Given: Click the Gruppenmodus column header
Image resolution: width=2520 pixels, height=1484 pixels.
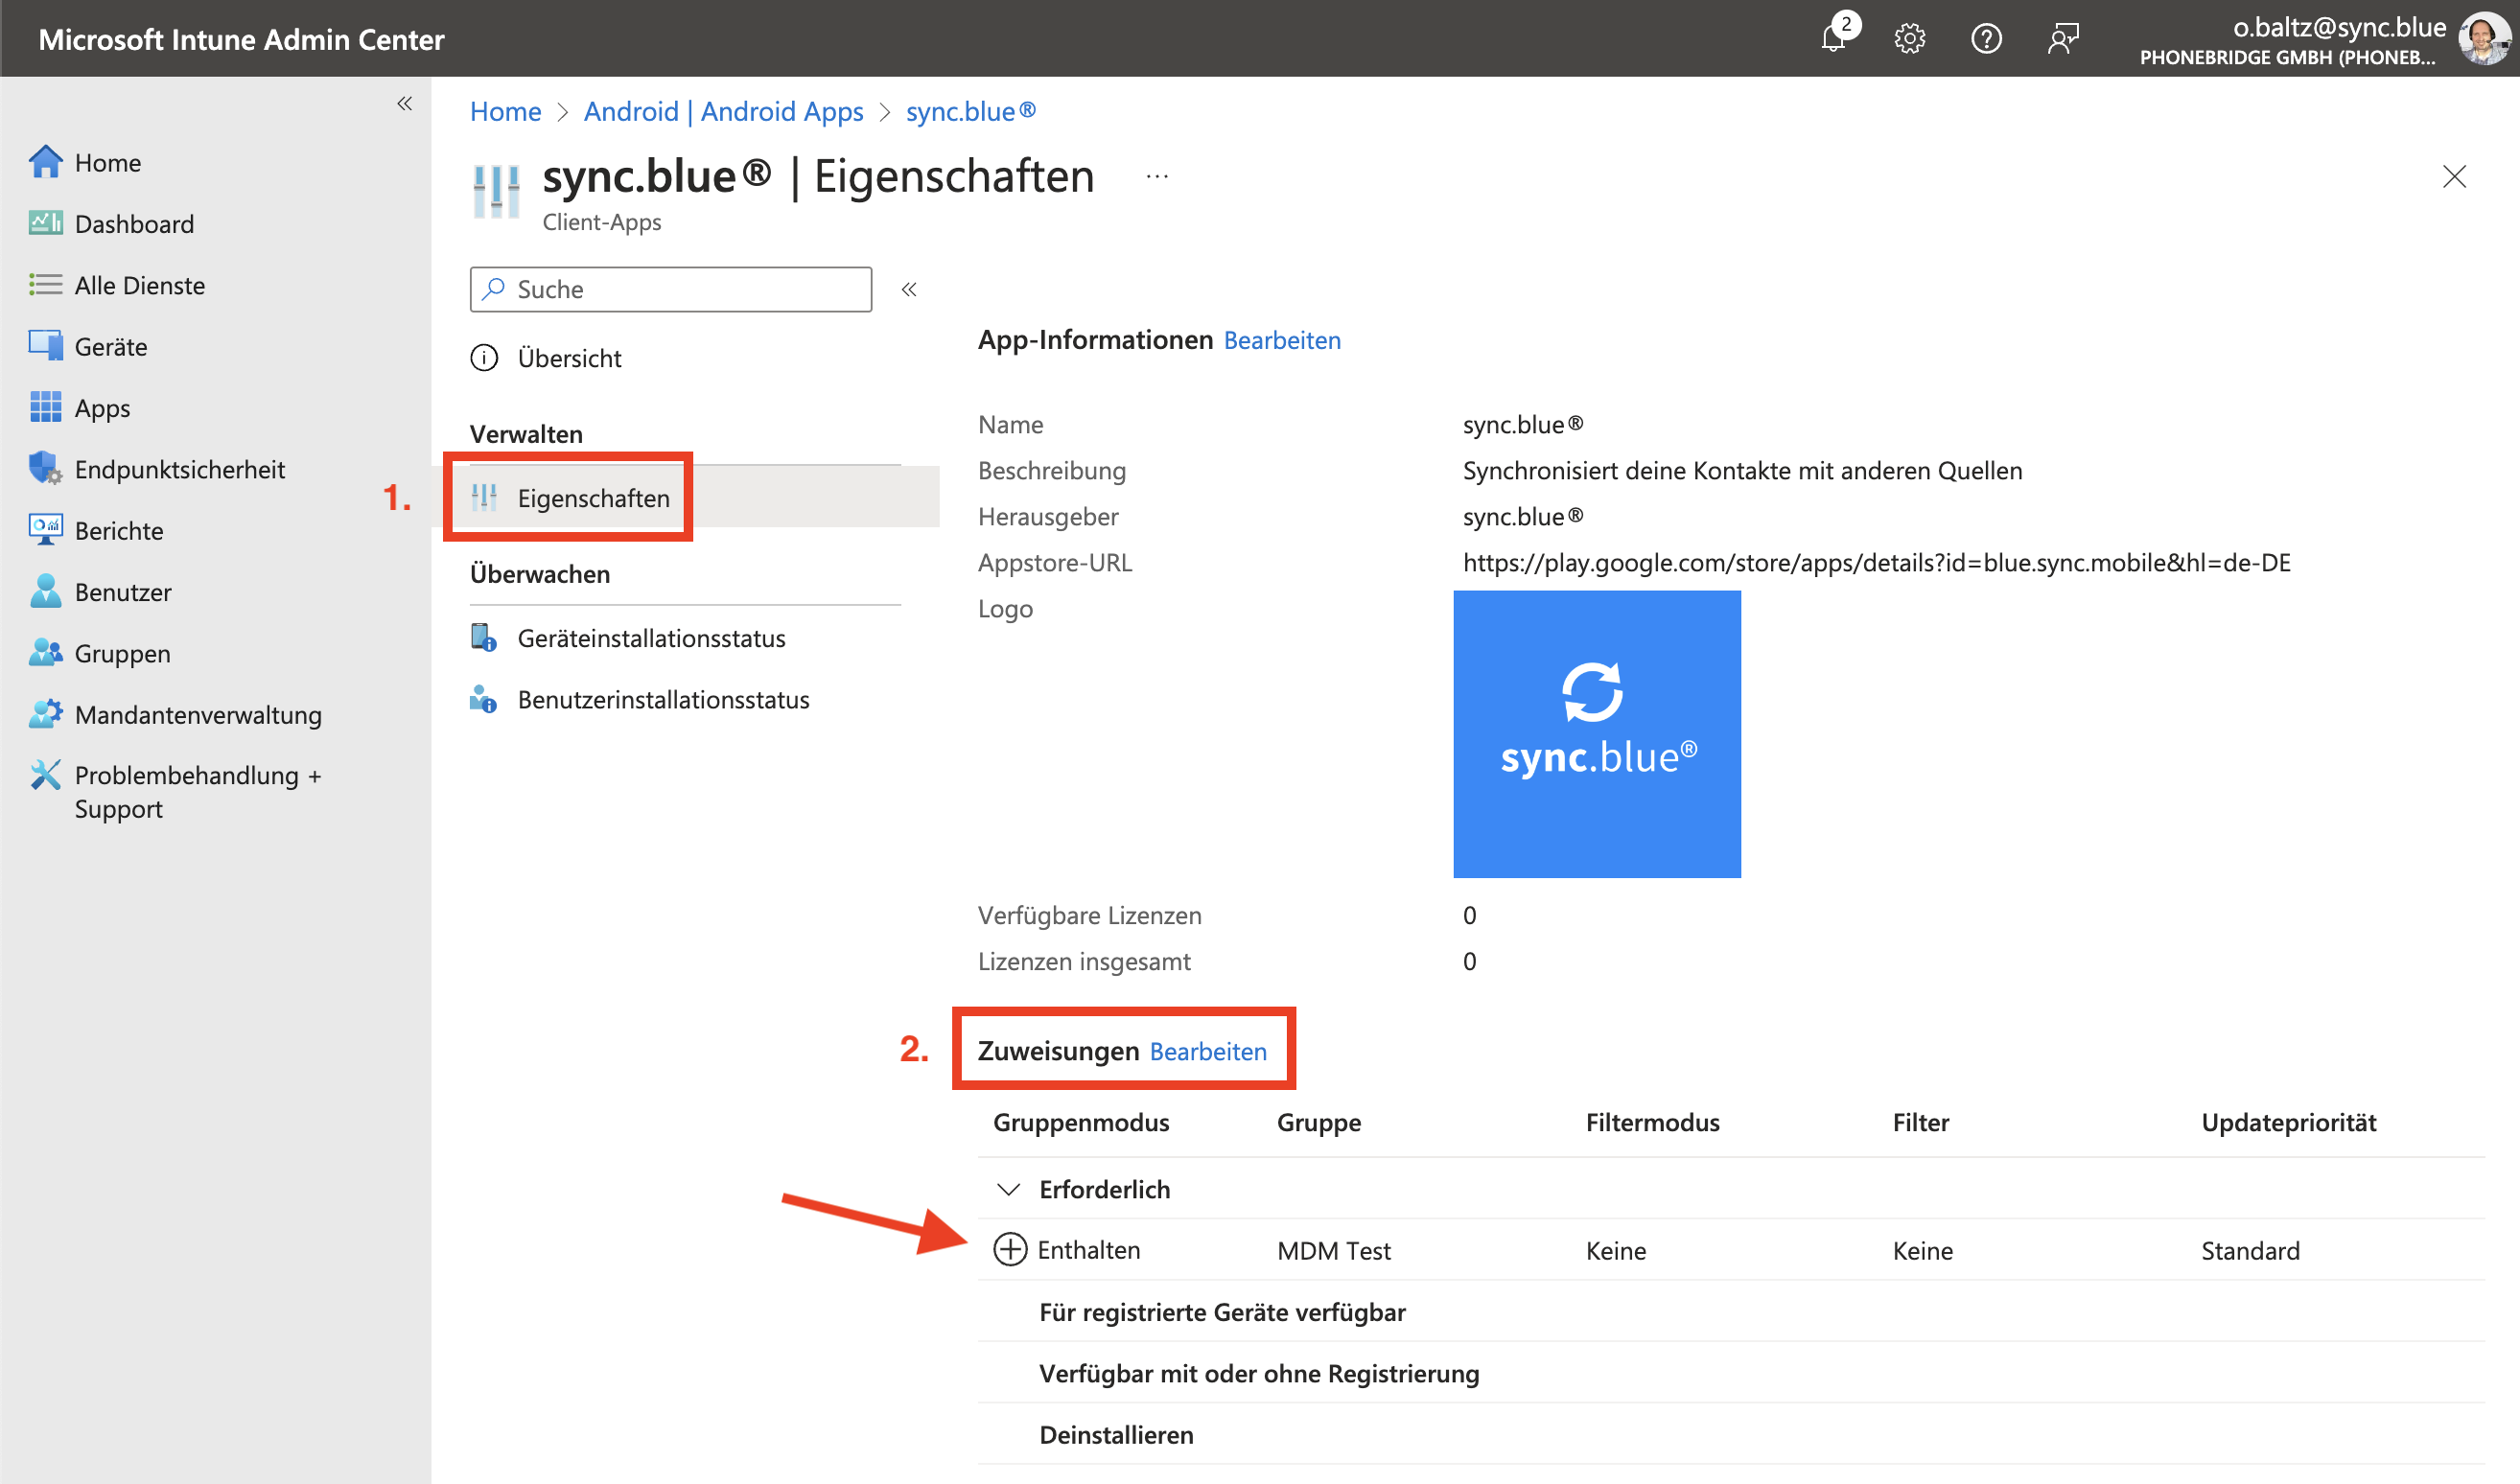Looking at the screenshot, I should coord(1081,1122).
